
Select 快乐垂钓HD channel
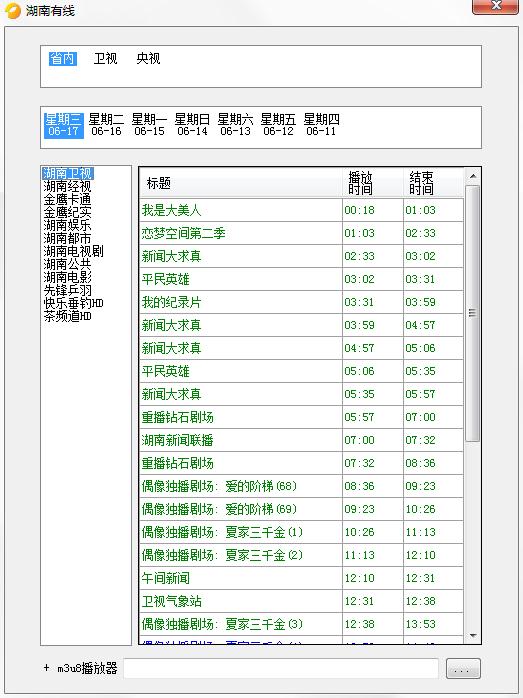[73, 303]
